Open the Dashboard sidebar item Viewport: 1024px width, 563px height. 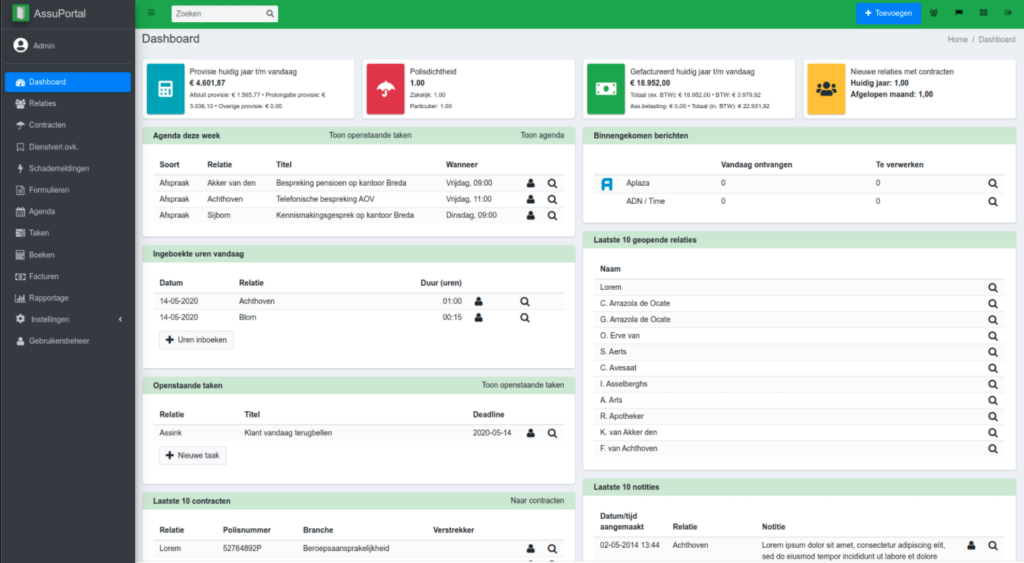[x=68, y=82]
